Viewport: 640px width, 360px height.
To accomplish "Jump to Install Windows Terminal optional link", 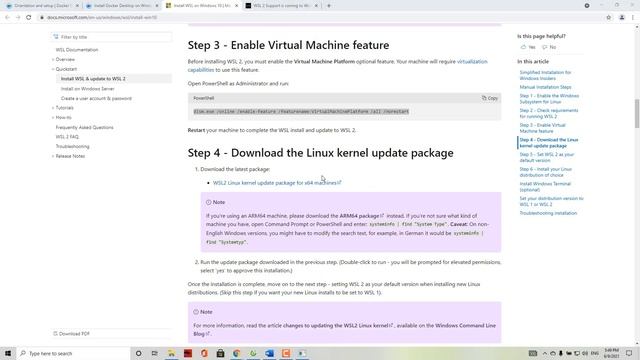I will (545, 187).
